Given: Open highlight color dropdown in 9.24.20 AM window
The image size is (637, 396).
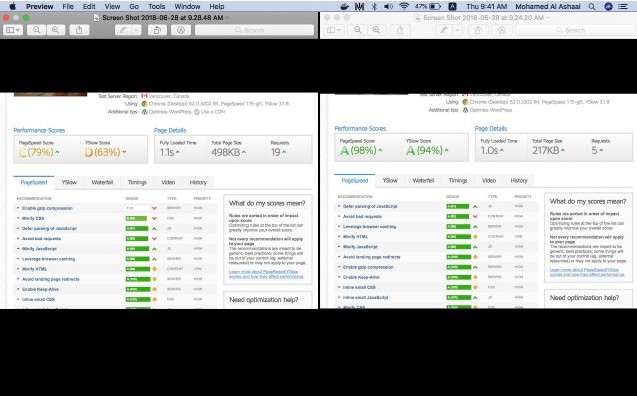Looking at the screenshot, I should 457,30.
